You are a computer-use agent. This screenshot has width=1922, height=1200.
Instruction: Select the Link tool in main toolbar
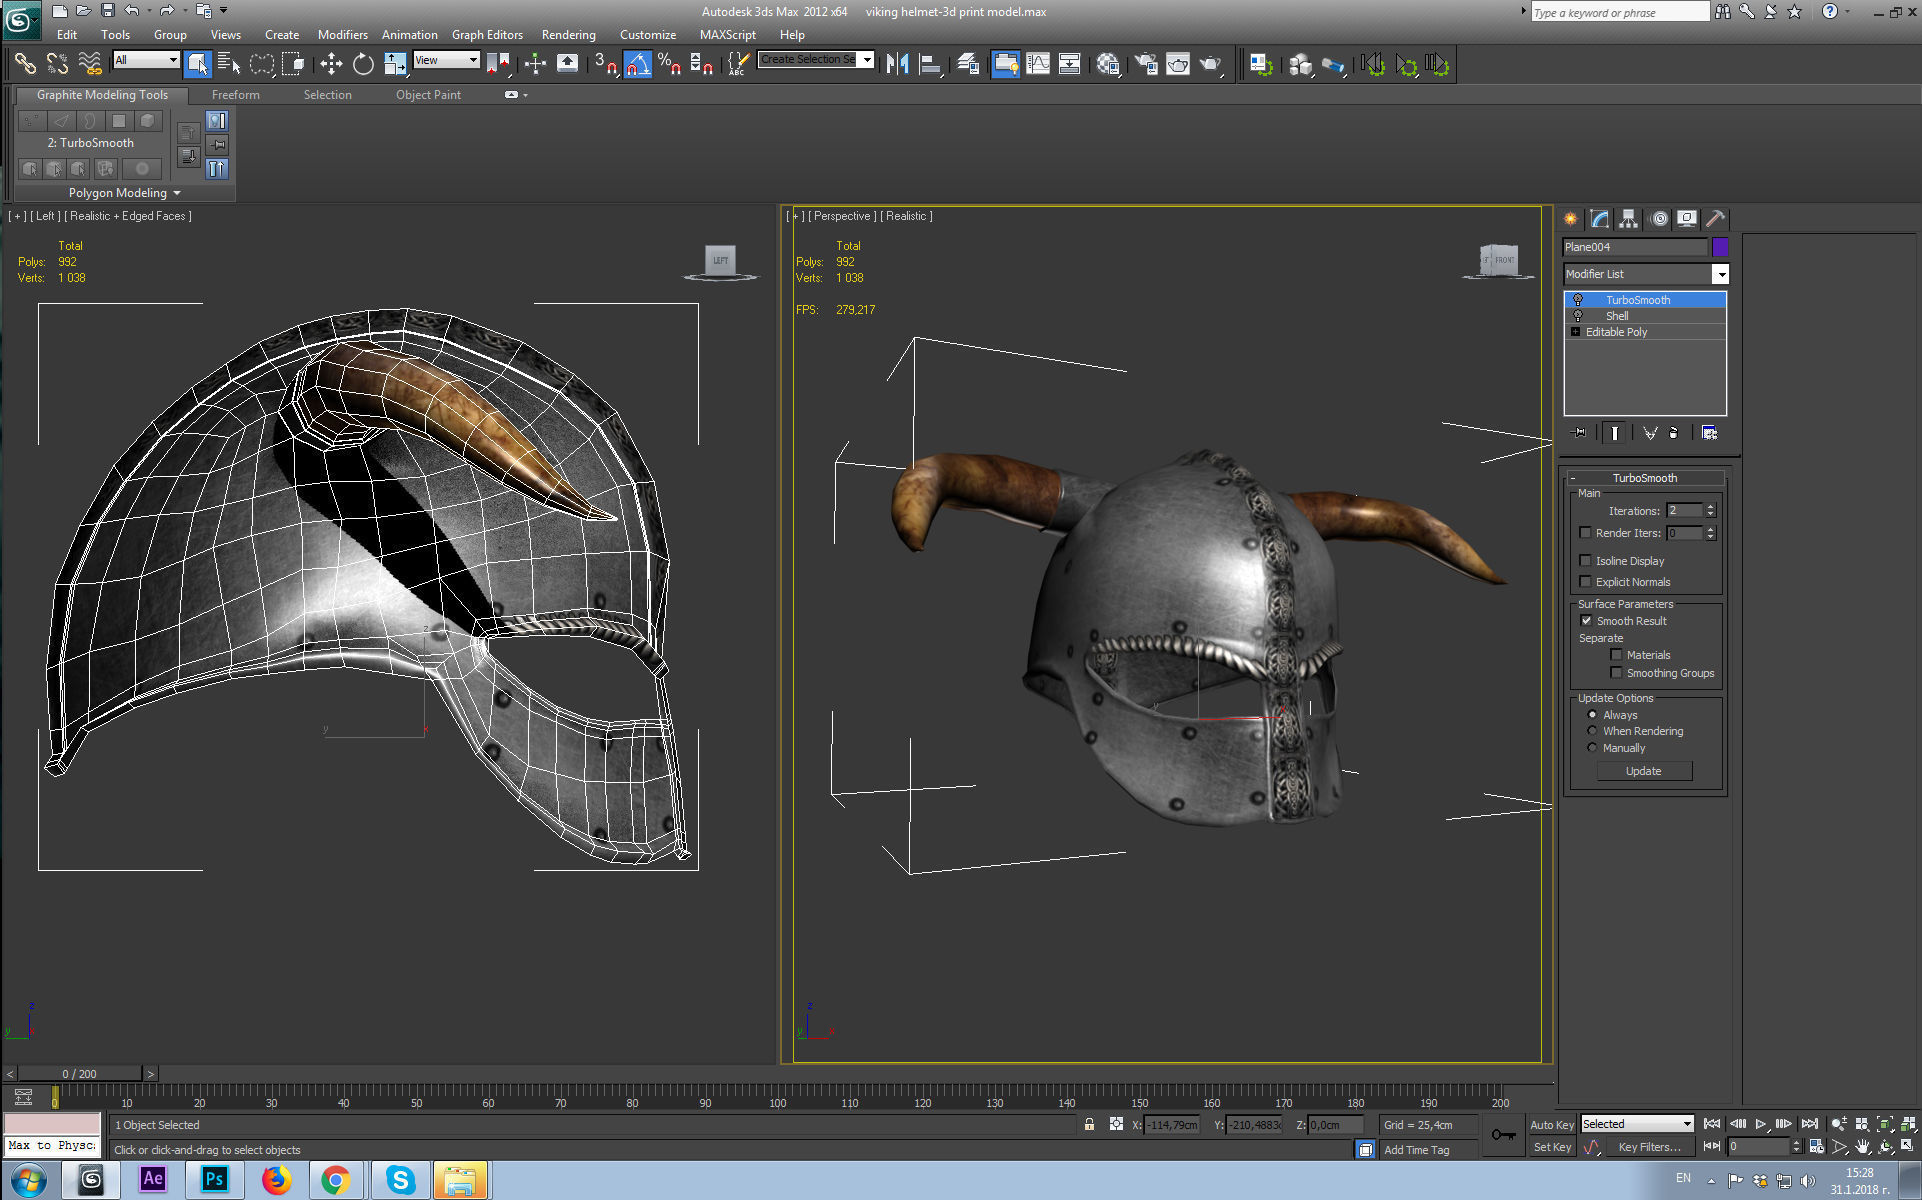point(25,64)
